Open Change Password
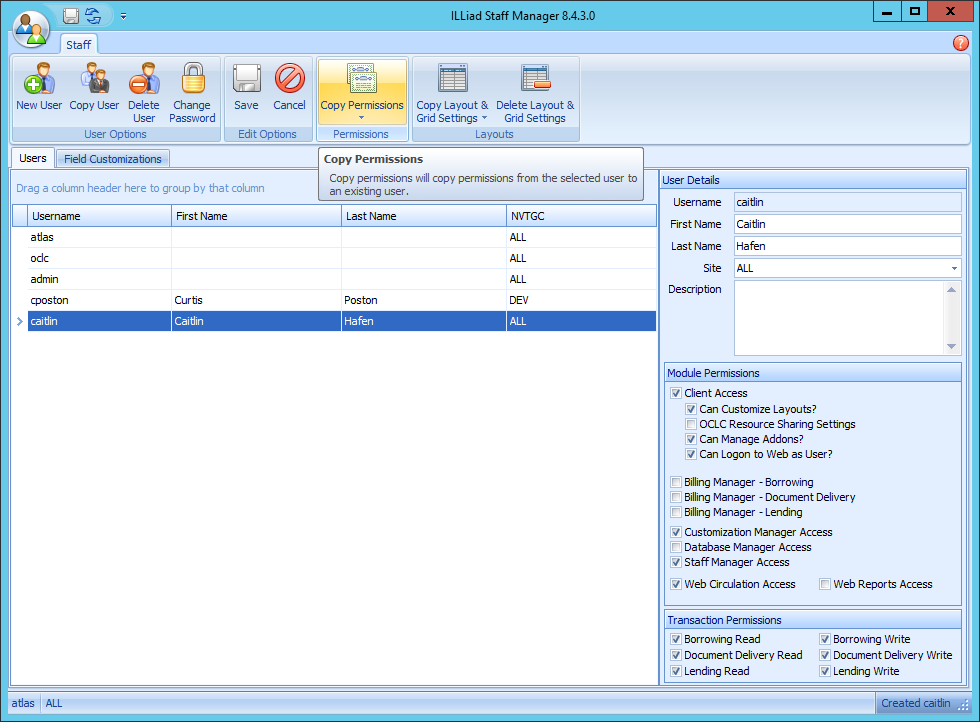The width and height of the screenshot is (980, 722). [x=191, y=88]
